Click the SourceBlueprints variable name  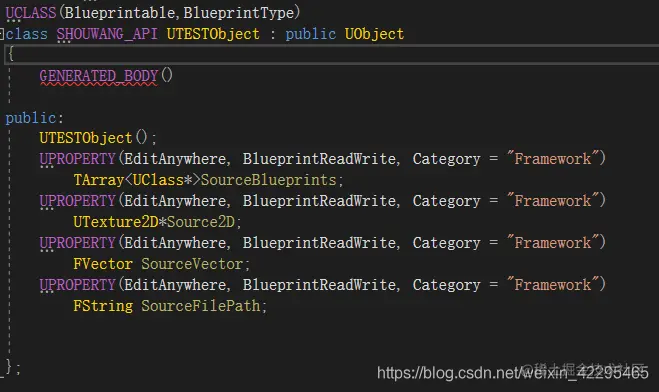point(268,180)
